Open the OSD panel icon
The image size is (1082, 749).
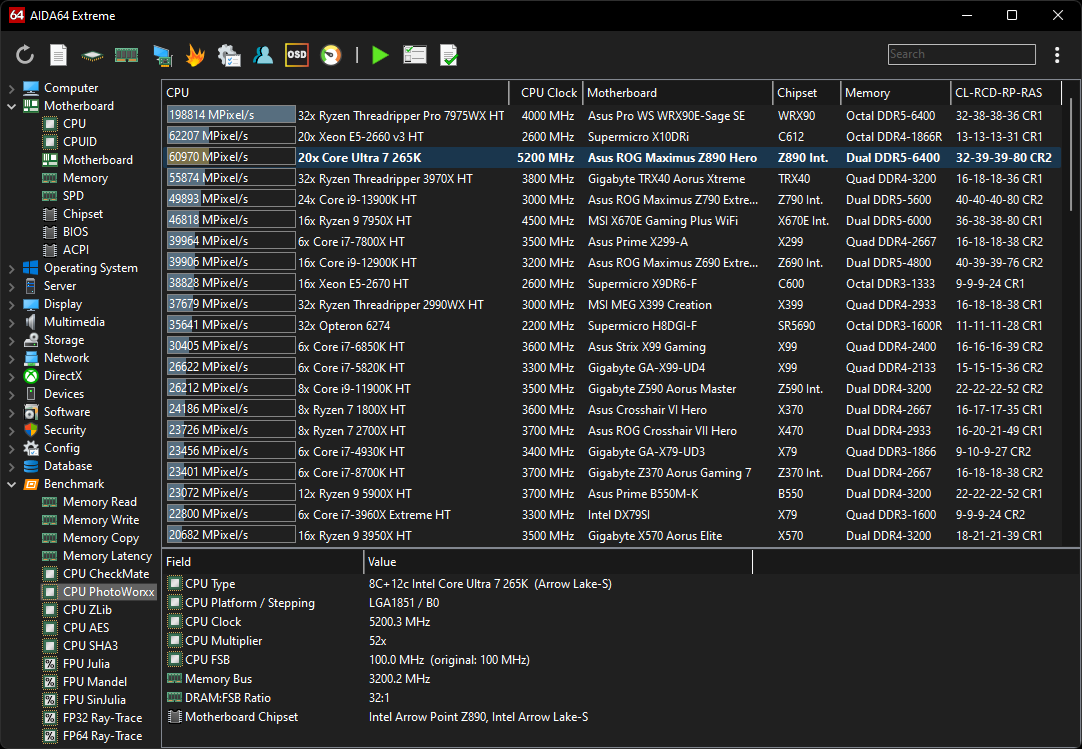pos(297,55)
